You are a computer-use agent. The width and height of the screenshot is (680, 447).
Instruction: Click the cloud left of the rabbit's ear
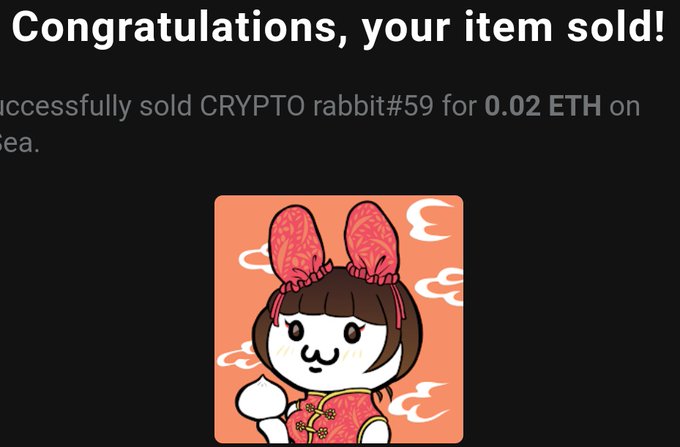[x=255, y=259]
